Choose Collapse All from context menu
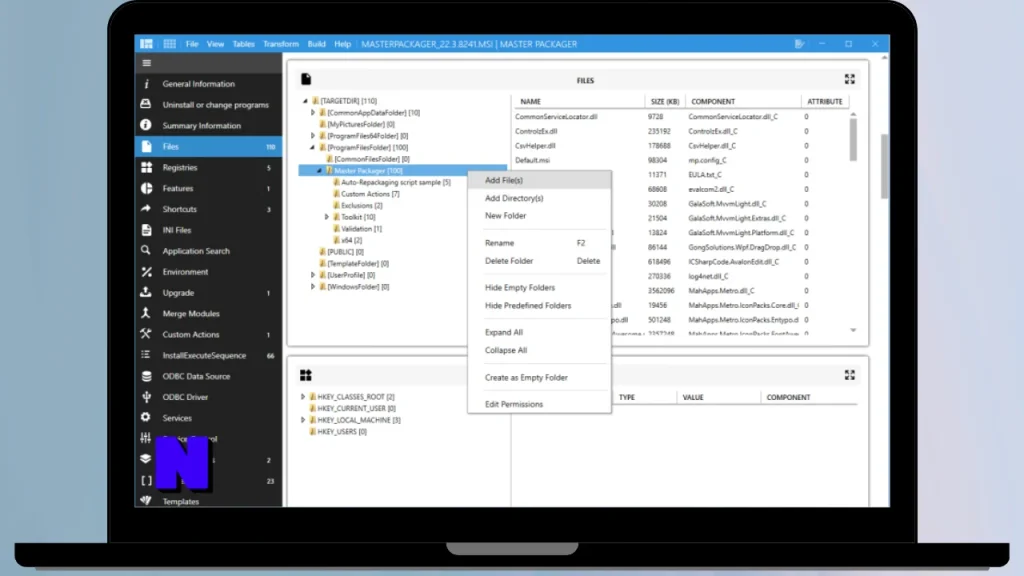Image resolution: width=1024 pixels, height=576 pixels. coord(539,350)
